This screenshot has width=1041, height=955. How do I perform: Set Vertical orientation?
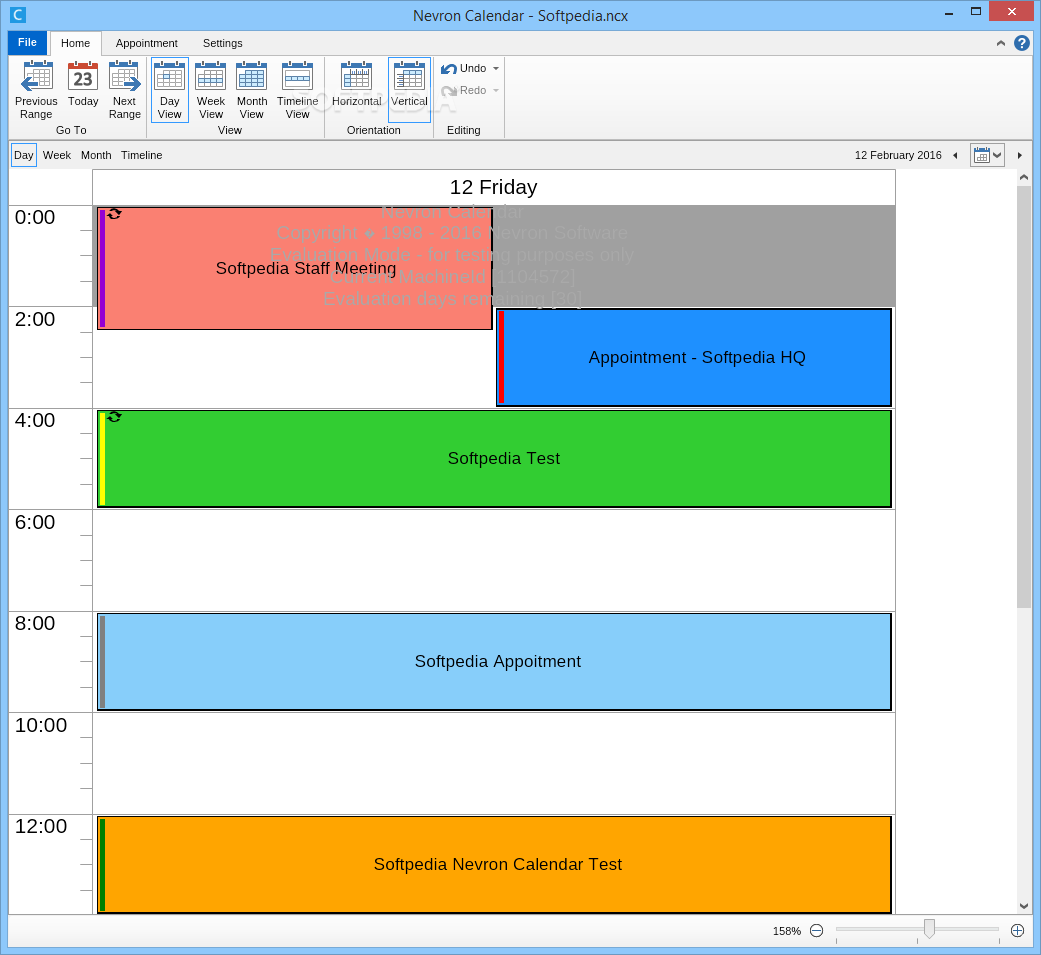410,90
